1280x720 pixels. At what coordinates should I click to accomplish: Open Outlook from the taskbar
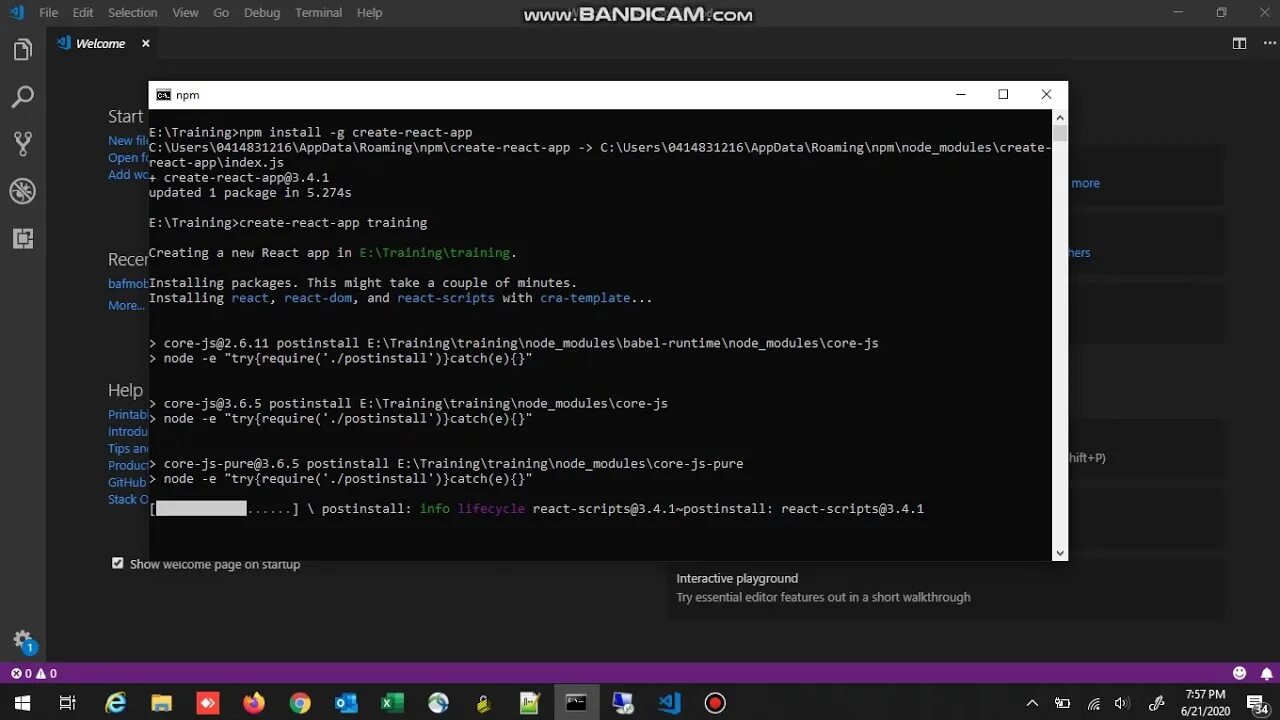(346, 703)
